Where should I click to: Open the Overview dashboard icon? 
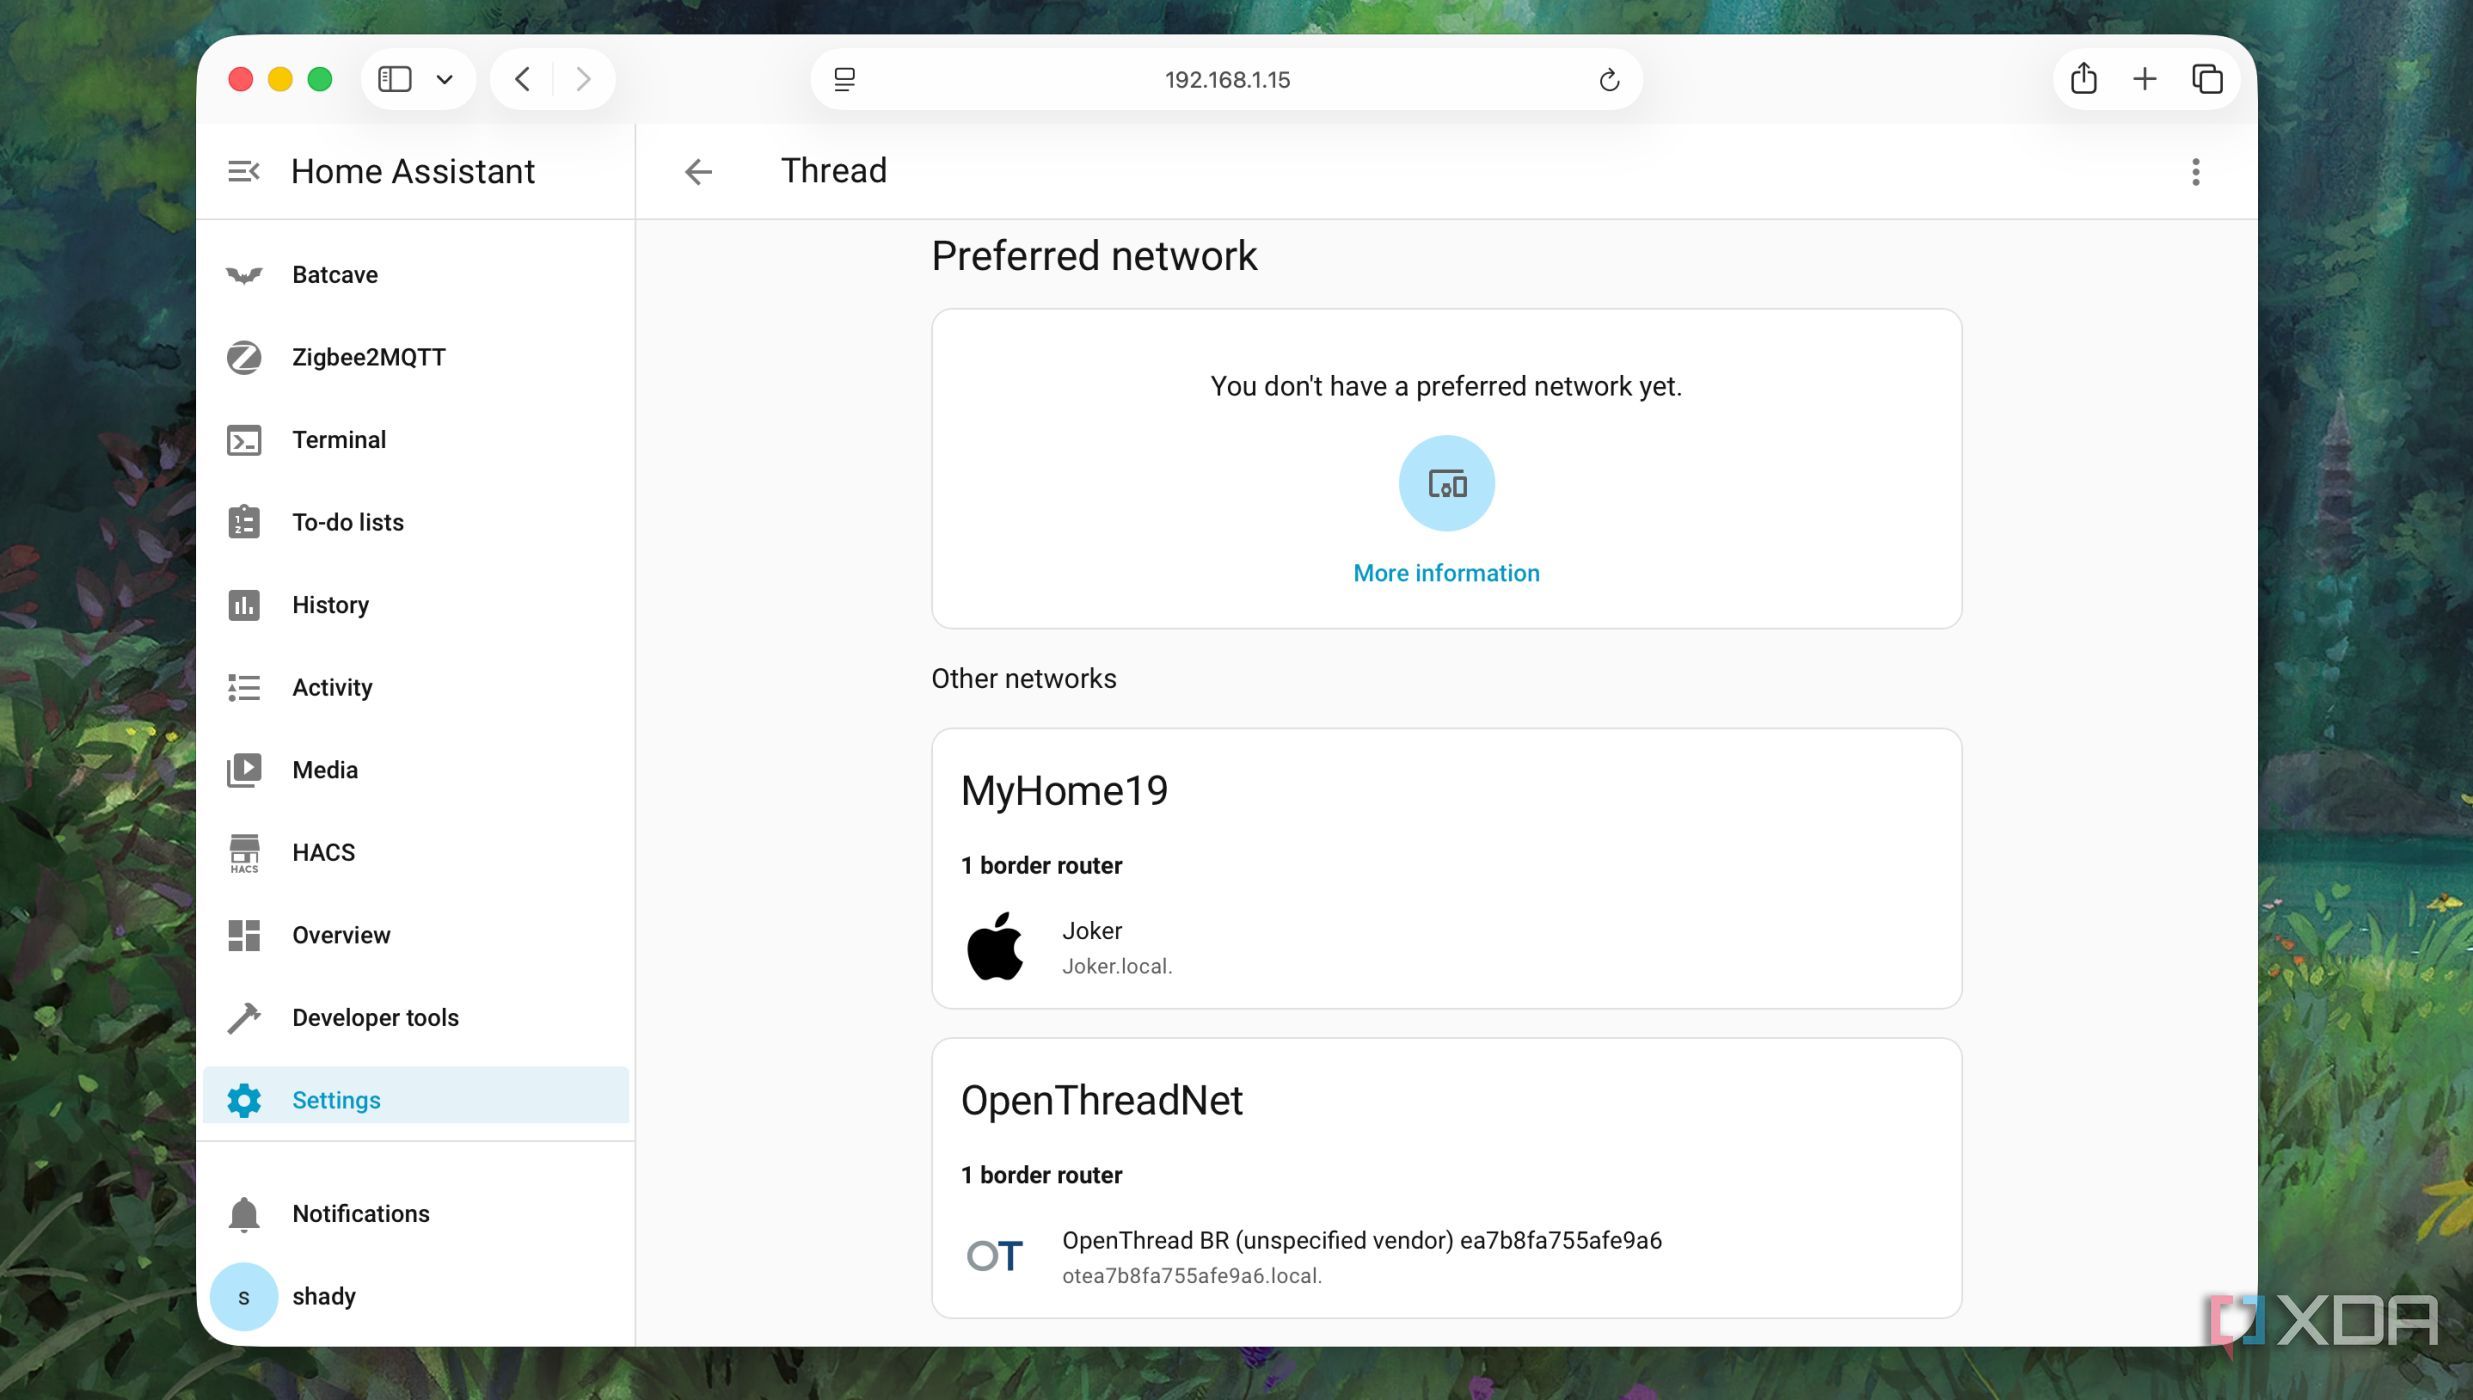click(243, 935)
